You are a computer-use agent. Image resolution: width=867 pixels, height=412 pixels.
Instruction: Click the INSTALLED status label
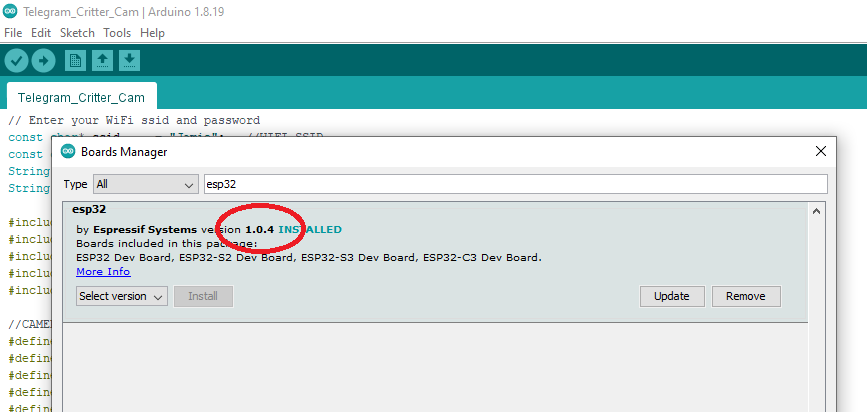[x=310, y=230]
